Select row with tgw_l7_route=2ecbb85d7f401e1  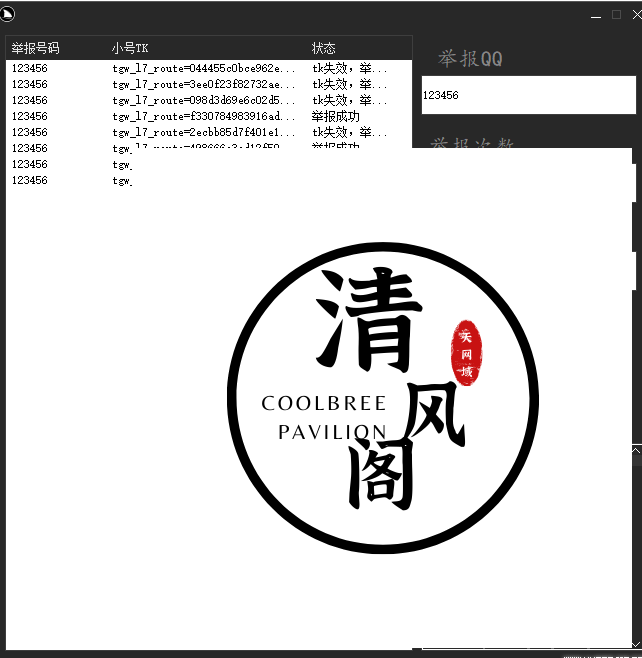coord(209,132)
